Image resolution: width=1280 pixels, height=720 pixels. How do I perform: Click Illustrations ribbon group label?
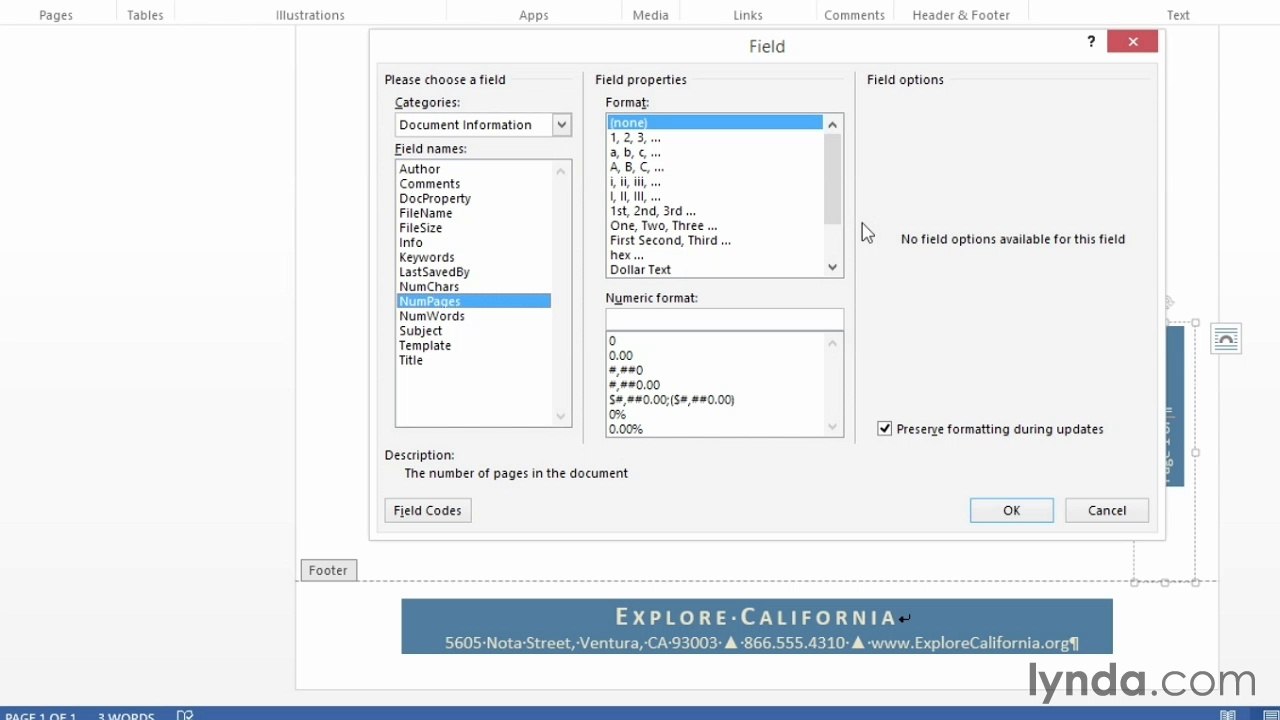click(310, 15)
